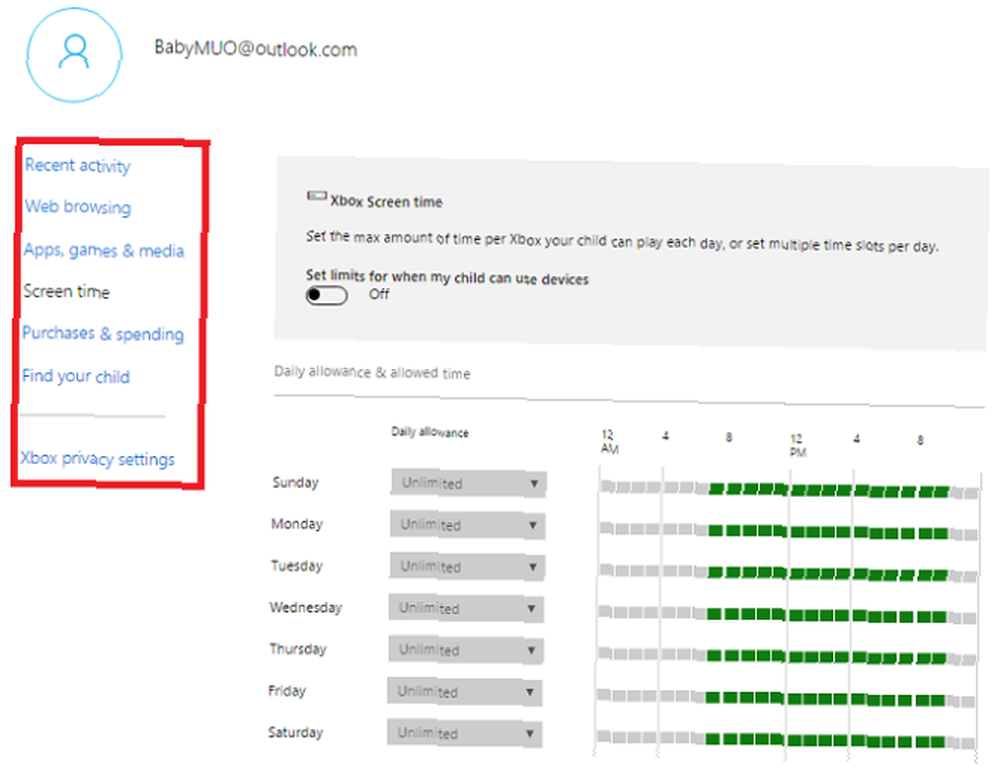
Task: Click Sunday's allowed time schedule bar
Action: pyautogui.click(x=790, y=490)
